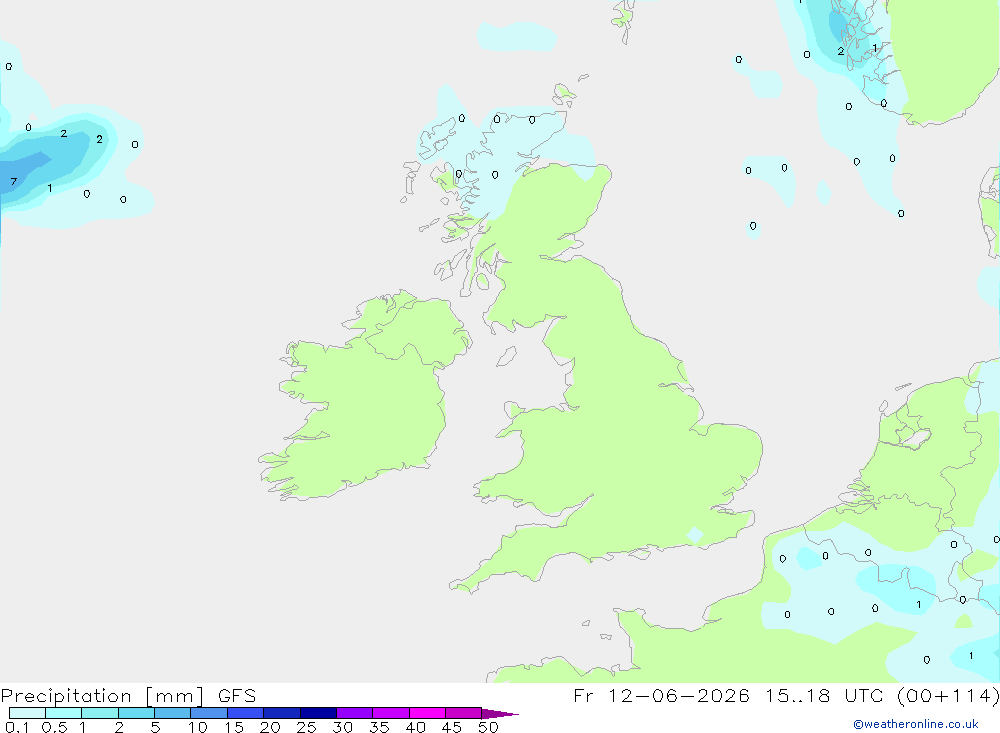The image size is (1000, 733).
Task: Click the '0.5' legend scale label
Action: click(x=54, y=727)
